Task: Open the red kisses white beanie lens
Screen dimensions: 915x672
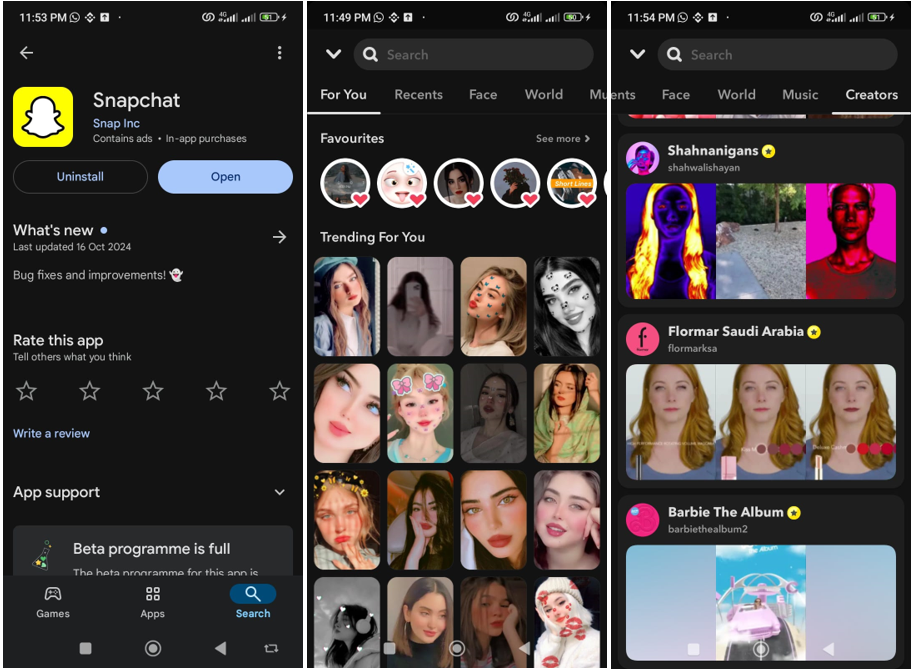Action: (x=567, y=622)
